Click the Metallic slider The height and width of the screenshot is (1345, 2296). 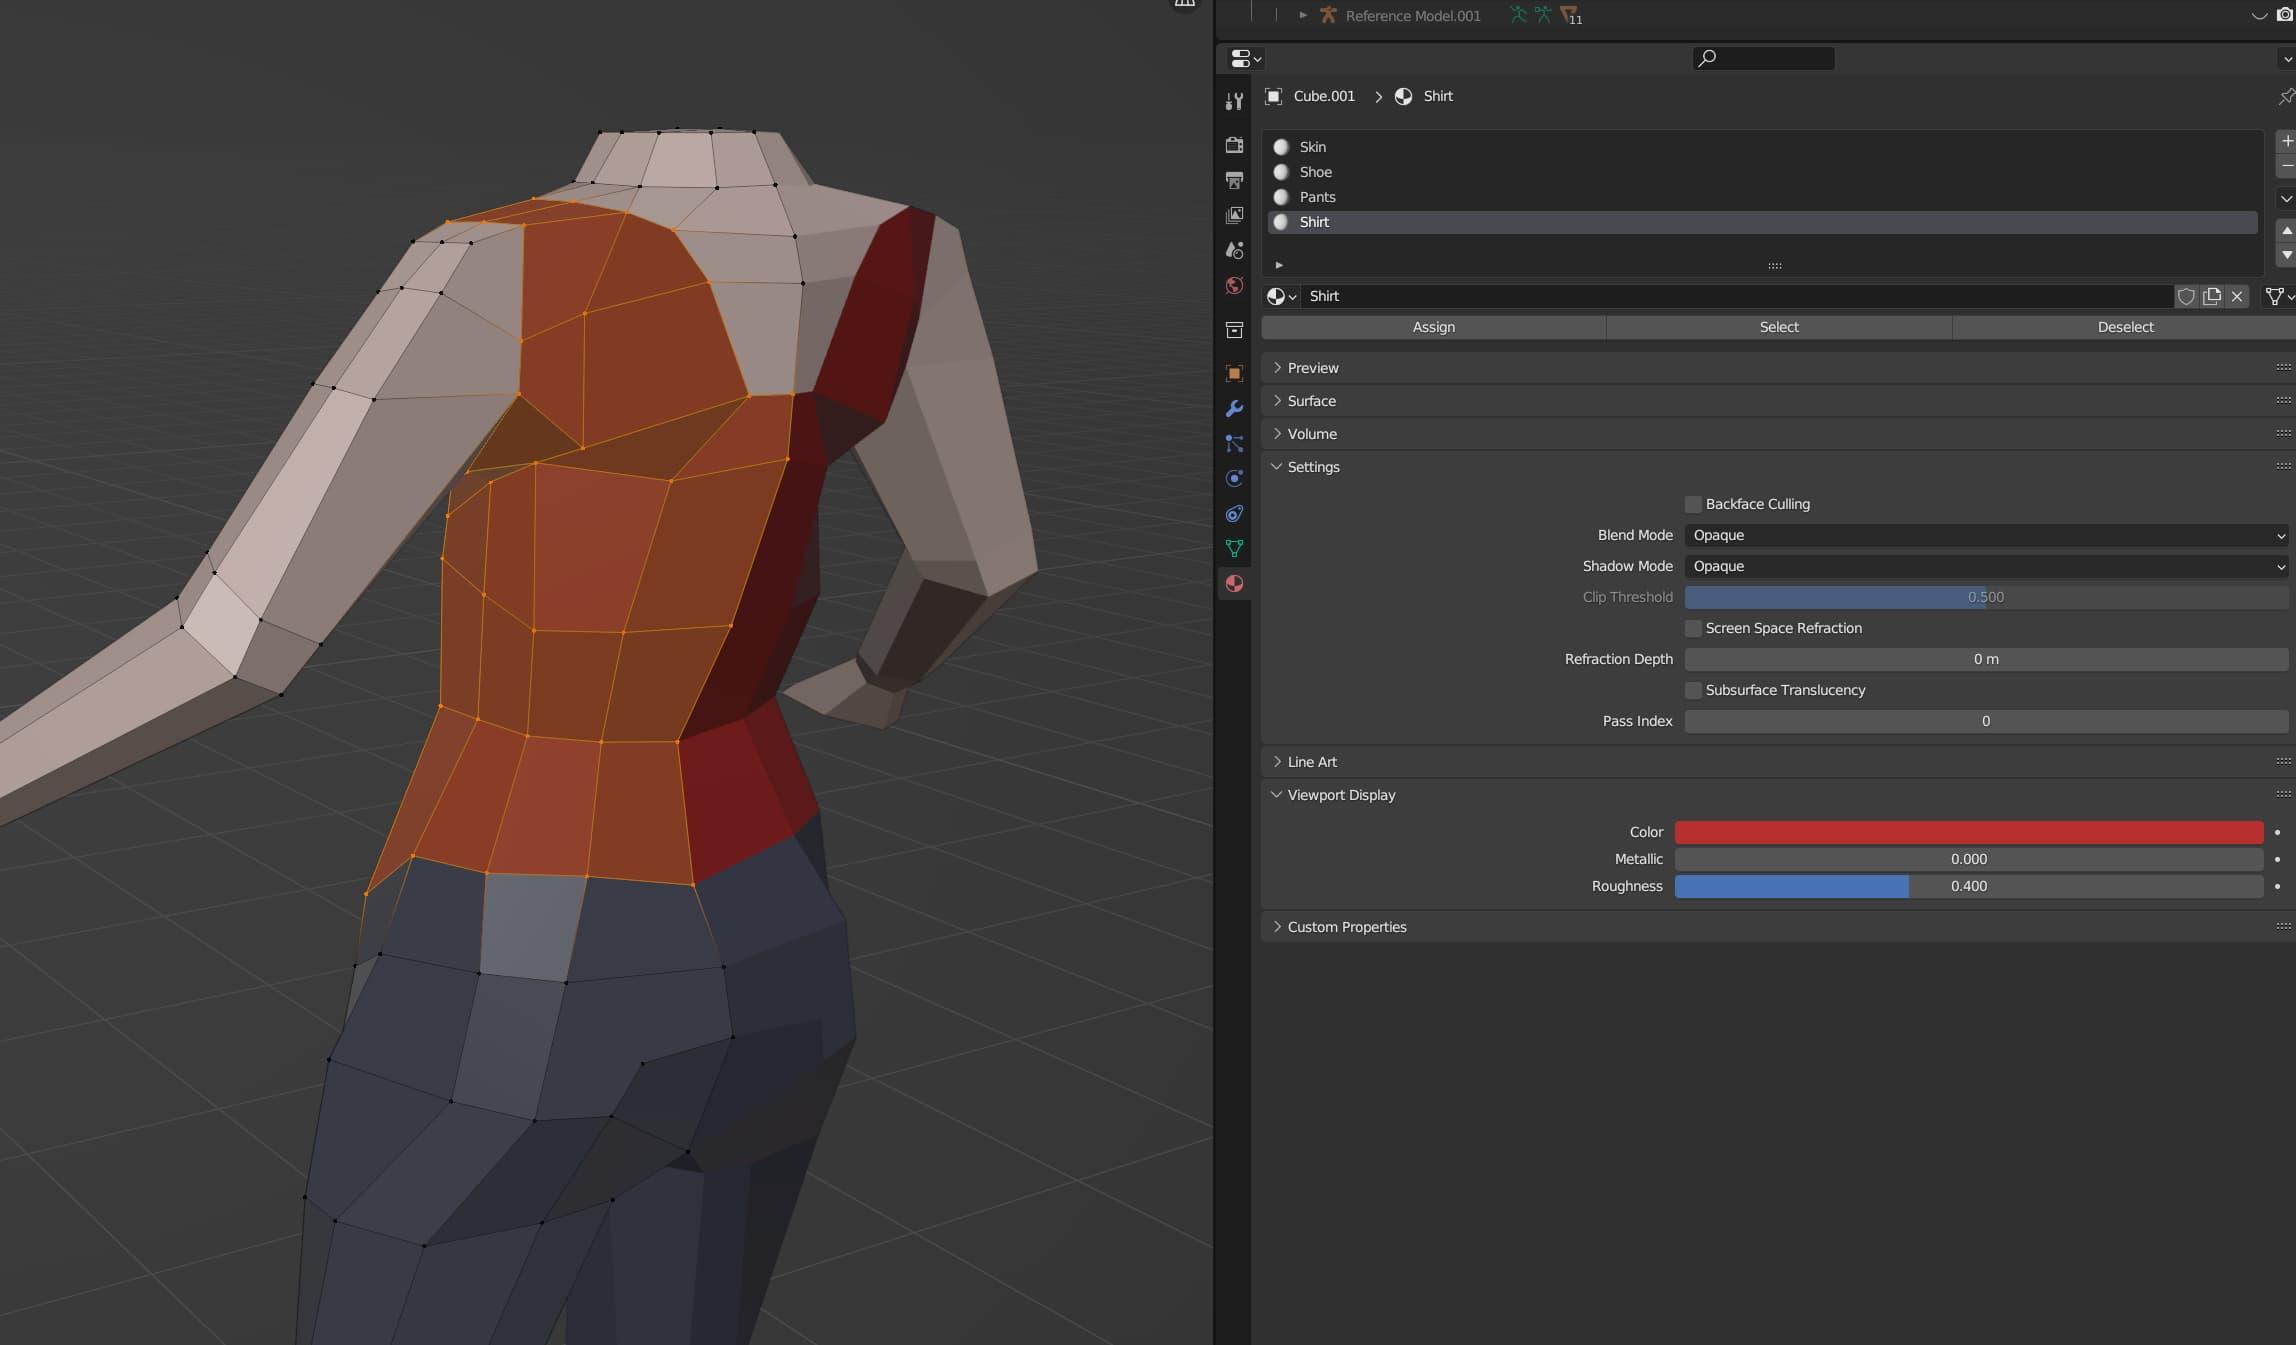(1969, 859)
